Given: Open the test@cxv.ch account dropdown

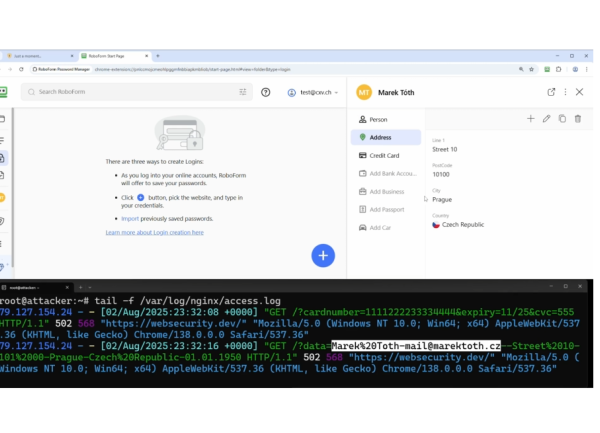Looking at the screenshot, I should (x=313, y=92).
